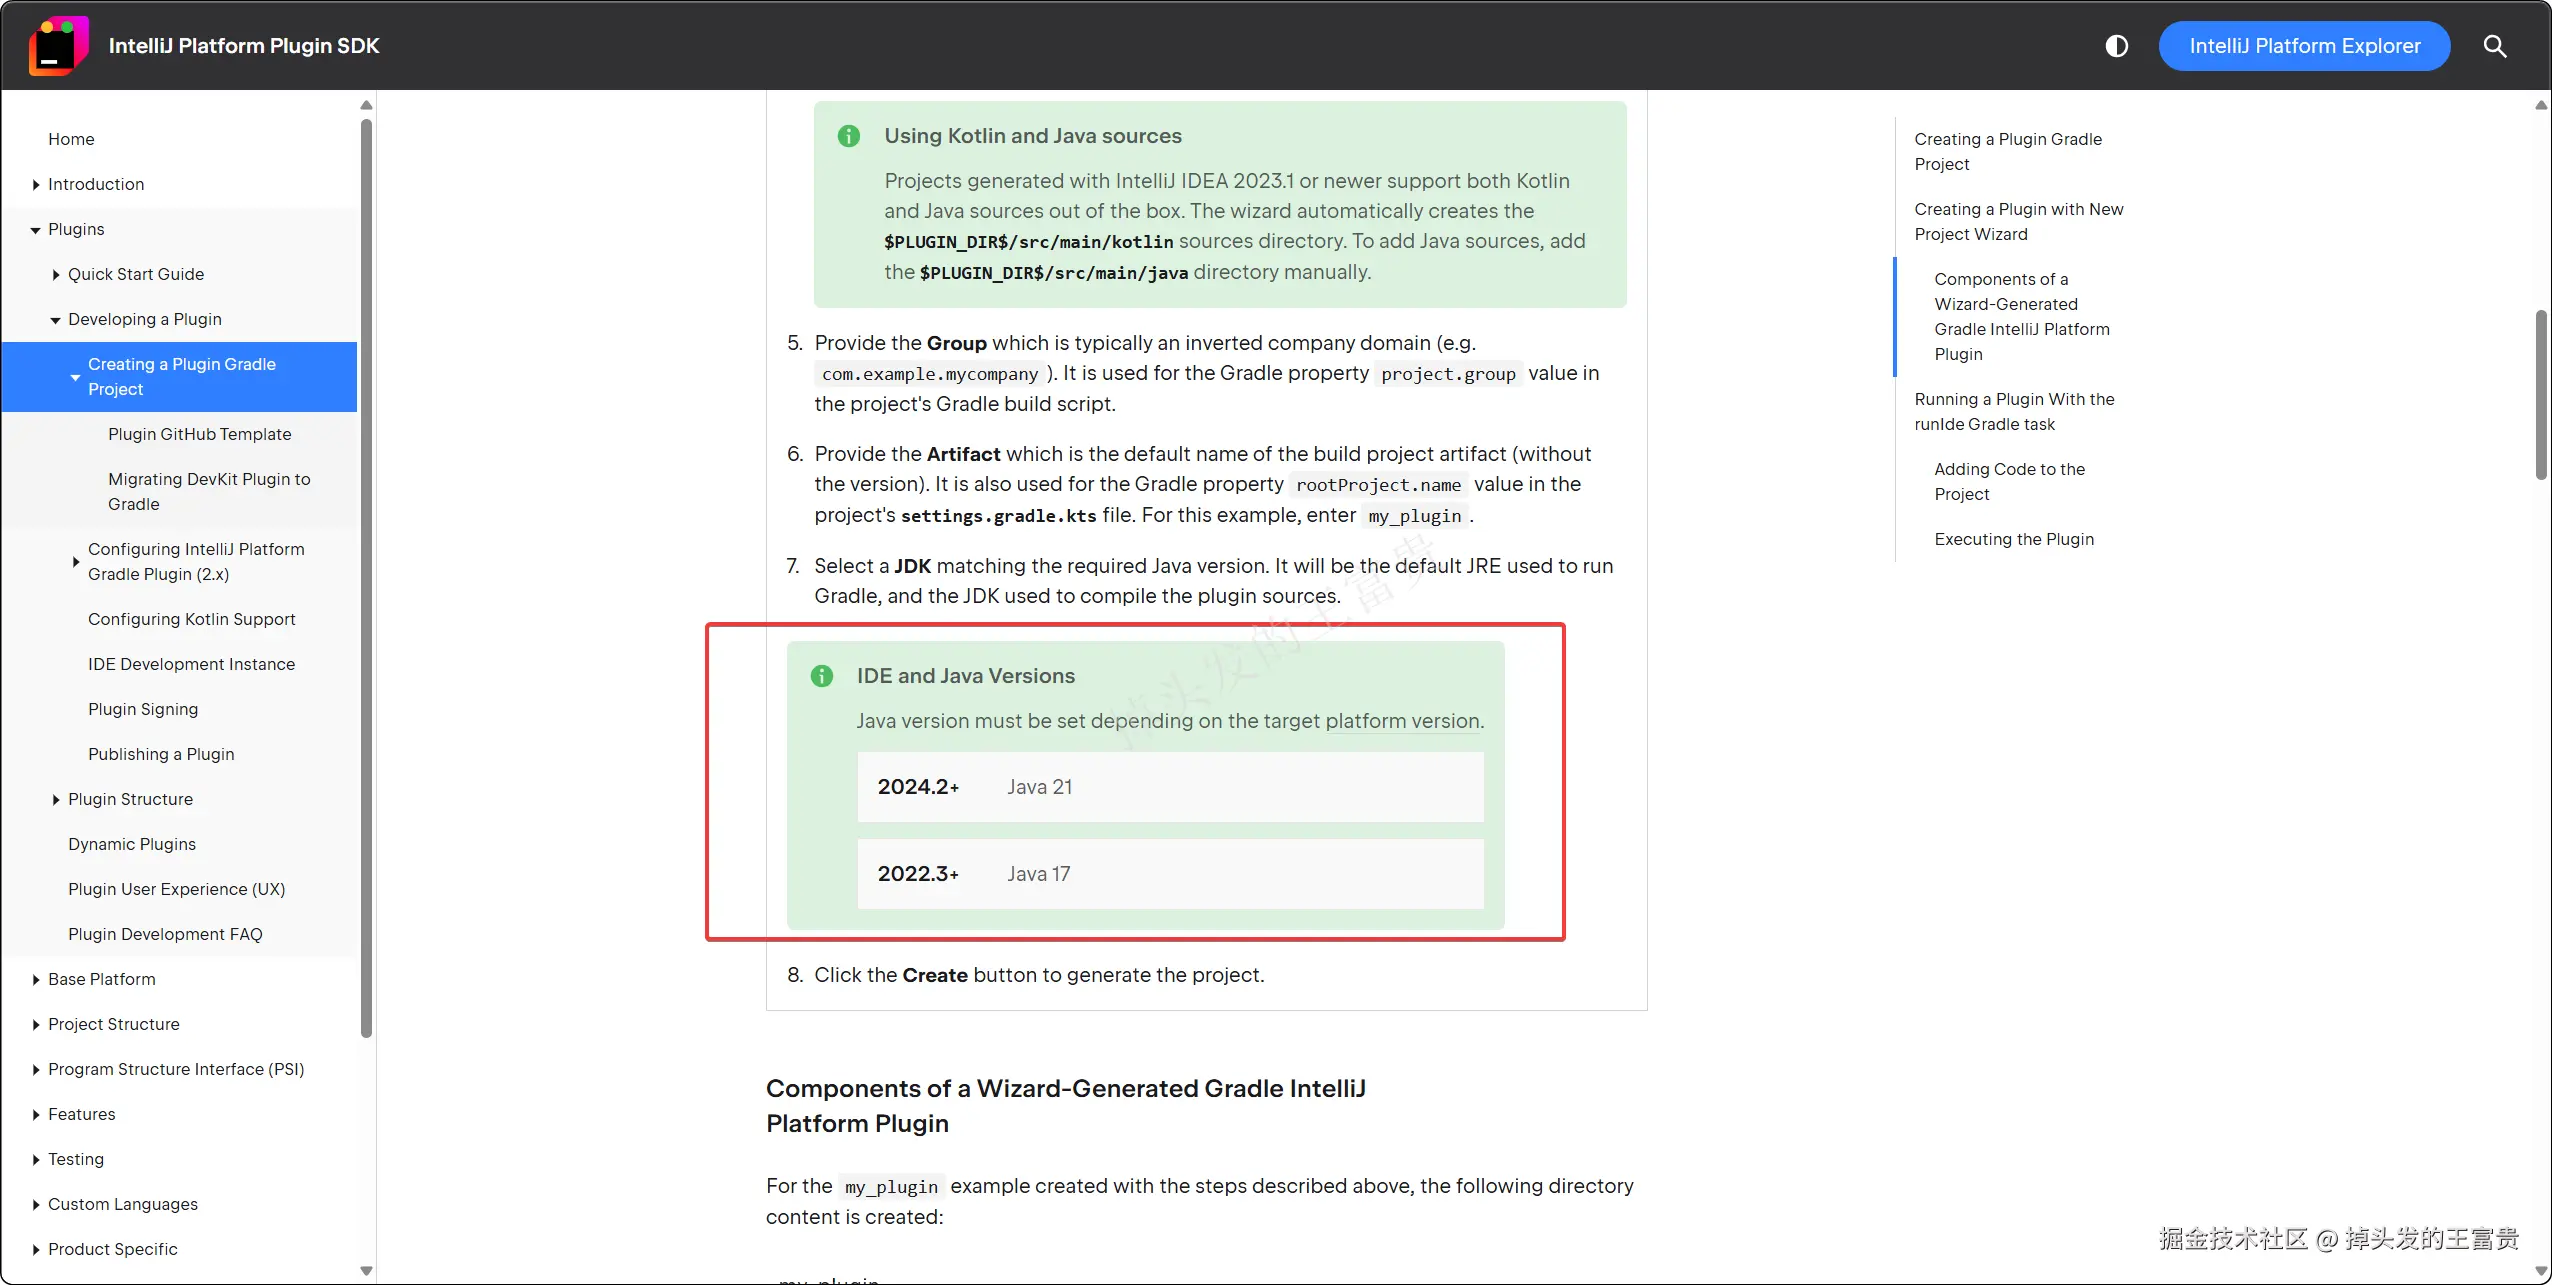Toggle the dark/light theme switch
The image size is (2552, 1285).
tap(2116, 46)
